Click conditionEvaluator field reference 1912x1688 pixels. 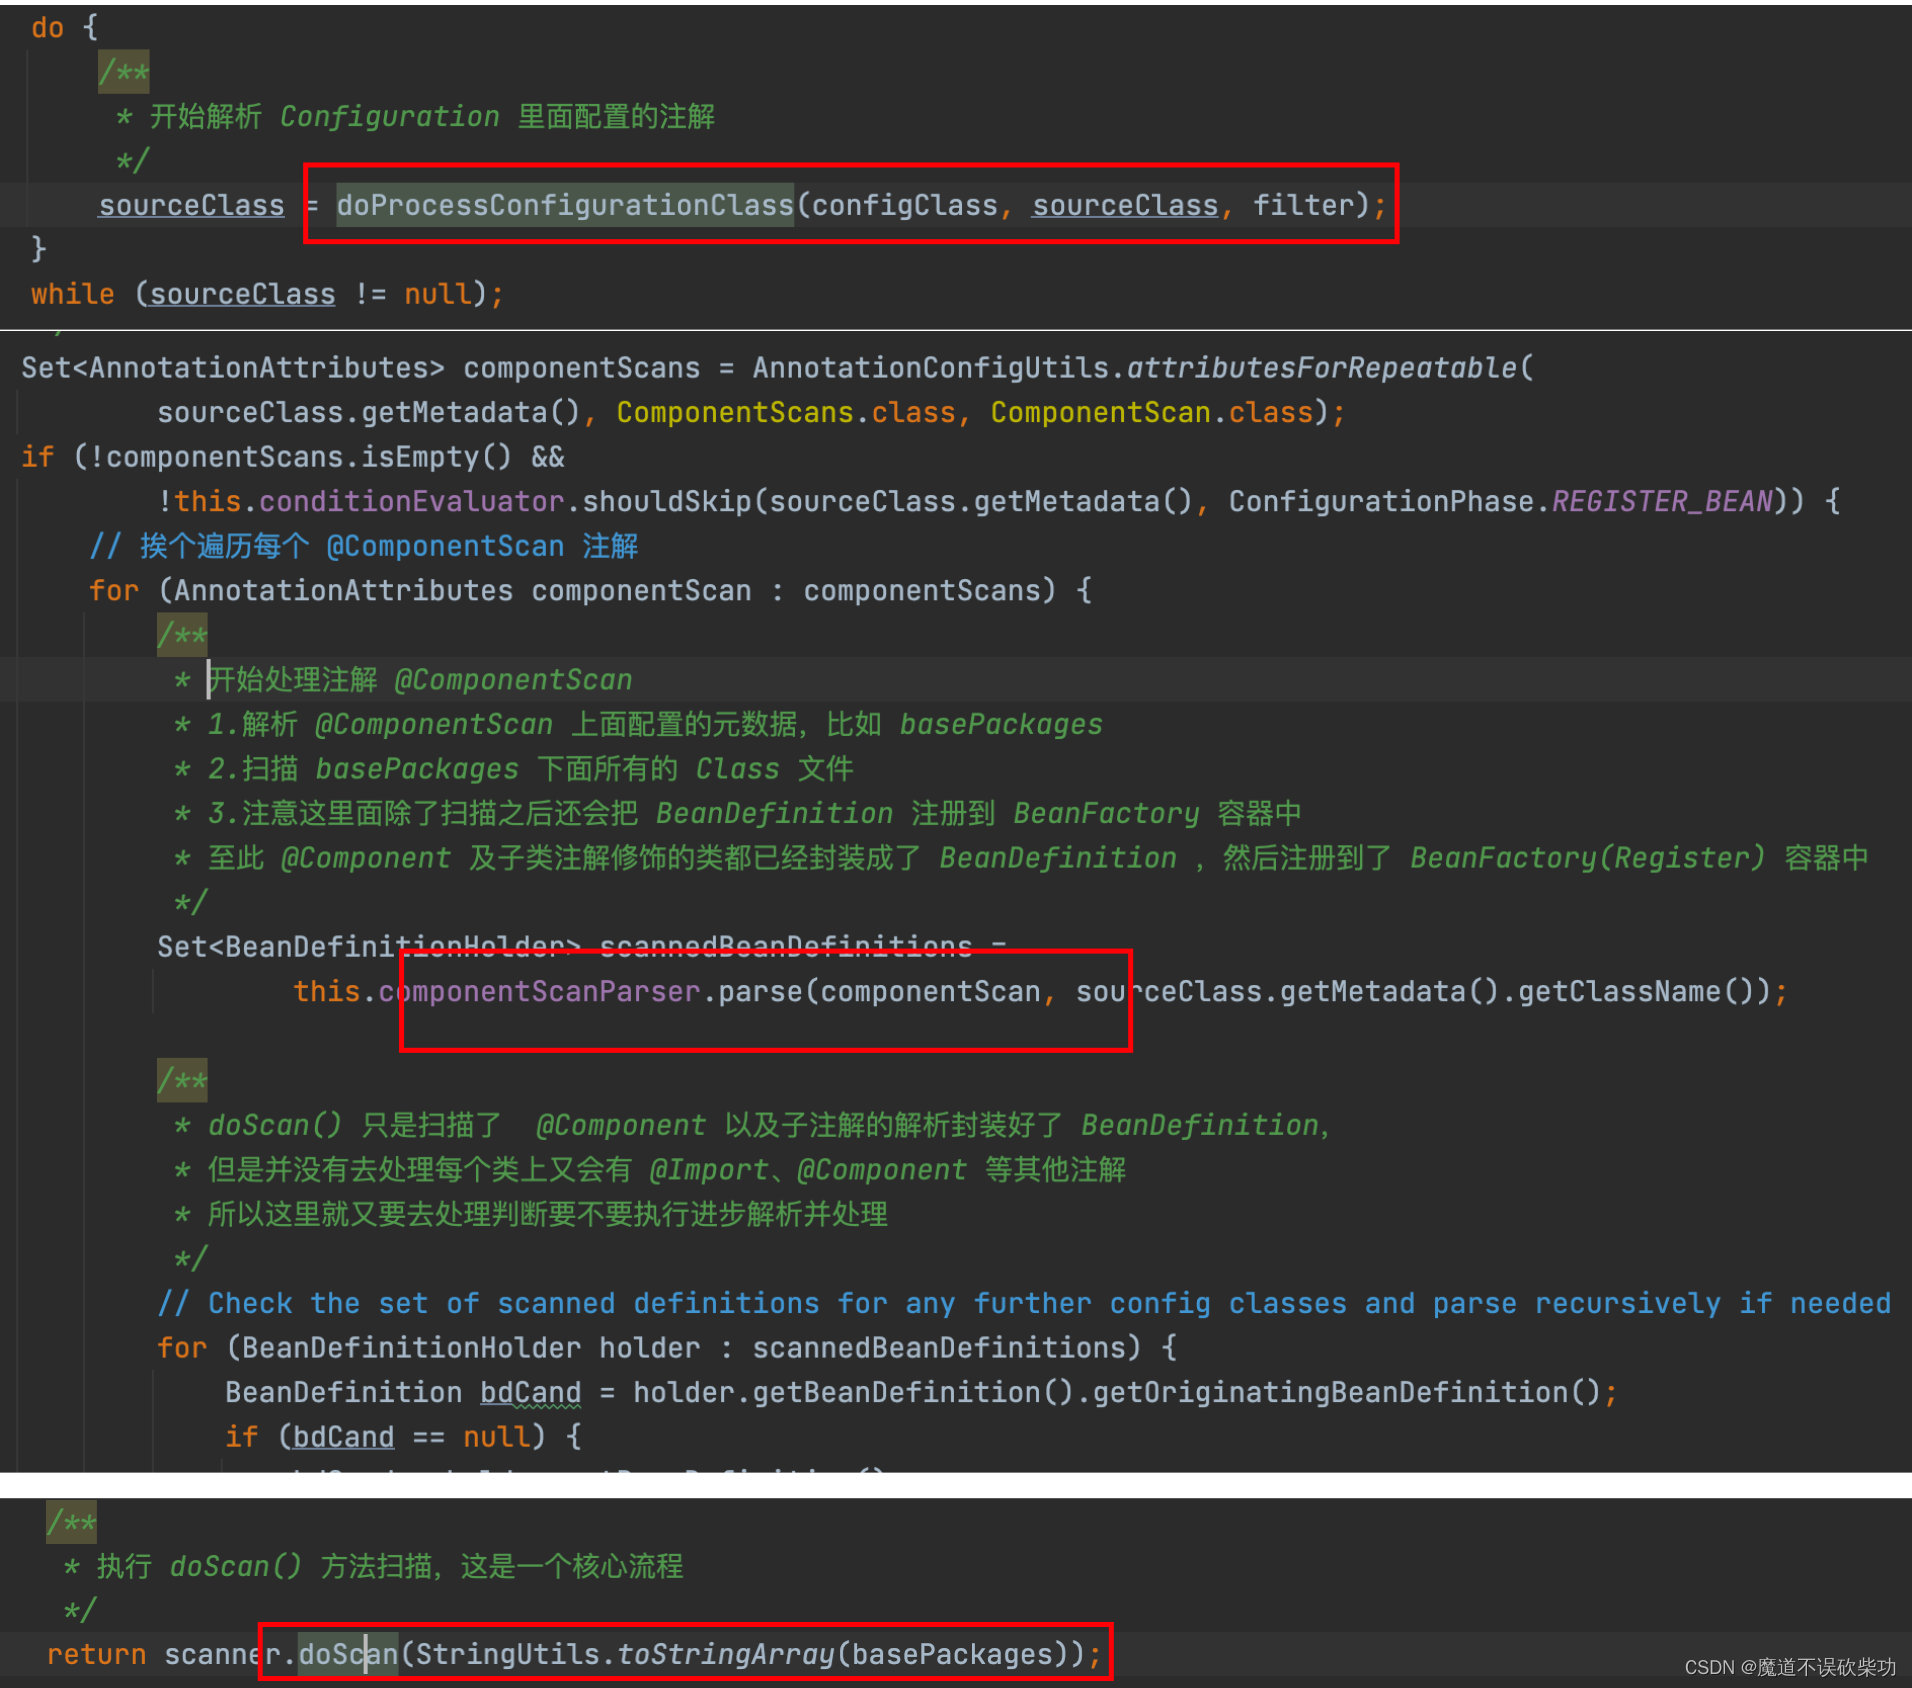coord(412,501)
